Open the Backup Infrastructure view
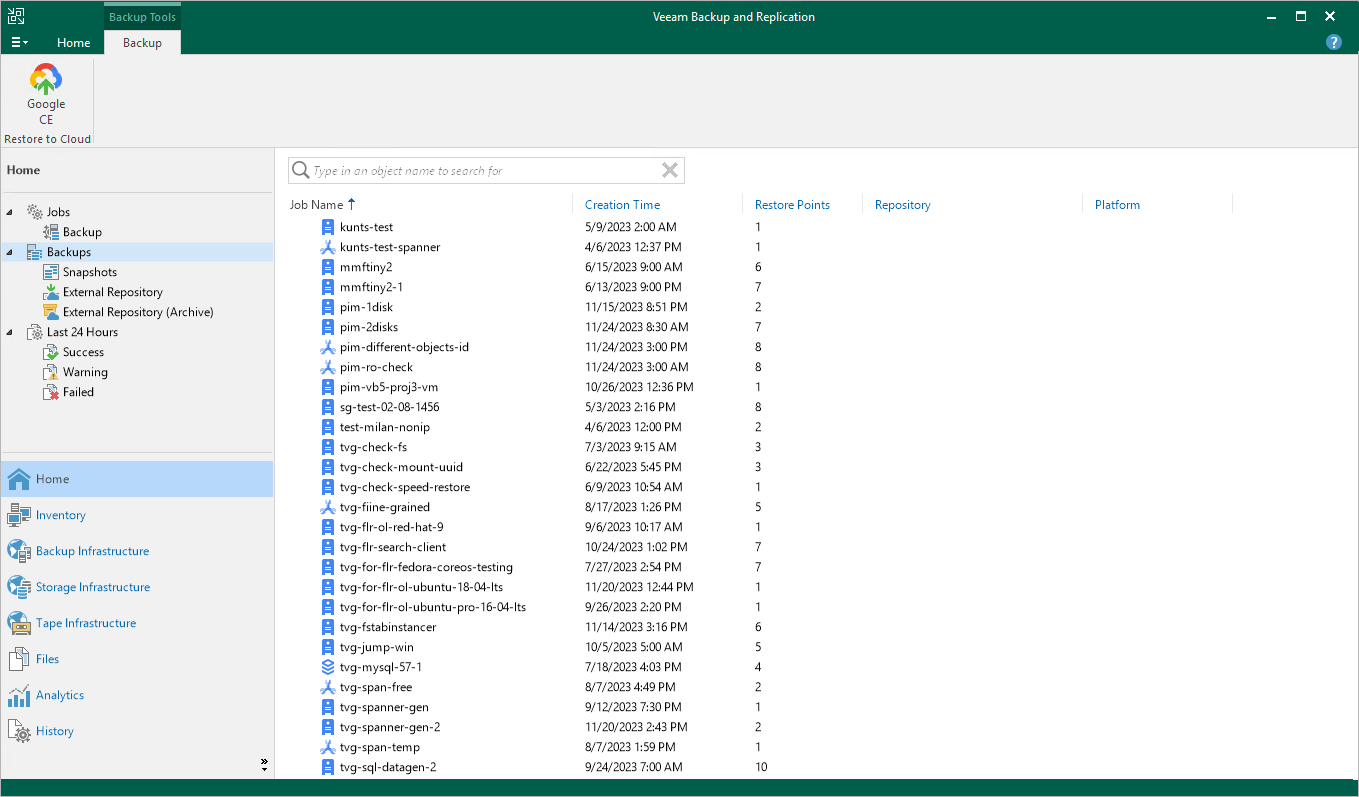 [x=92, y=551]
